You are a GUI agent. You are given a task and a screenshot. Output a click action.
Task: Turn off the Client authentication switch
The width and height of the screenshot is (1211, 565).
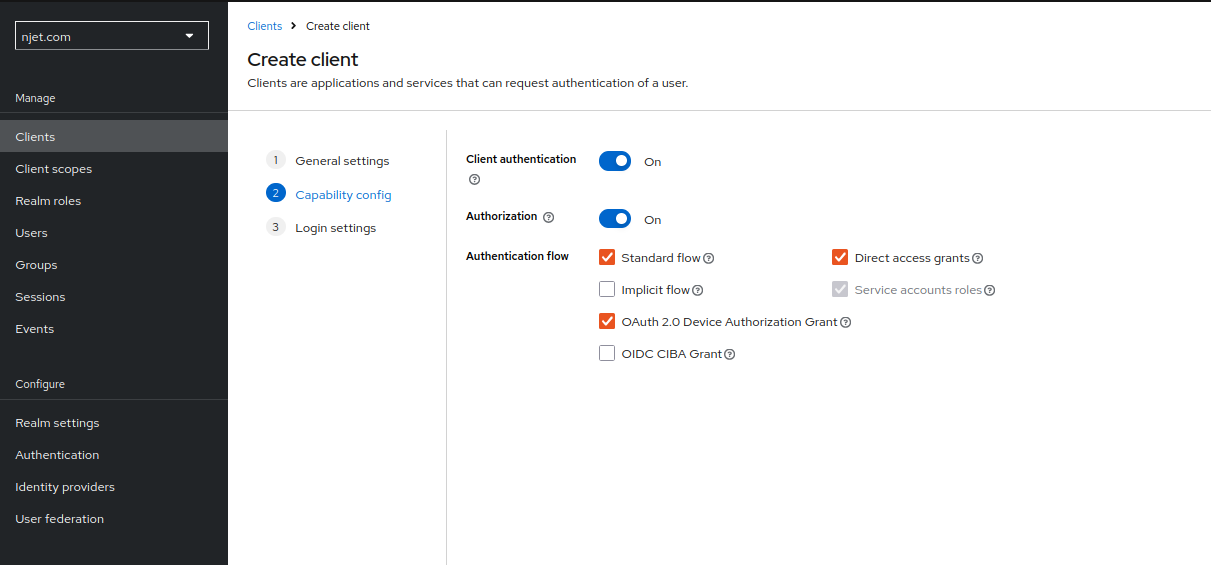coord(615,161)
